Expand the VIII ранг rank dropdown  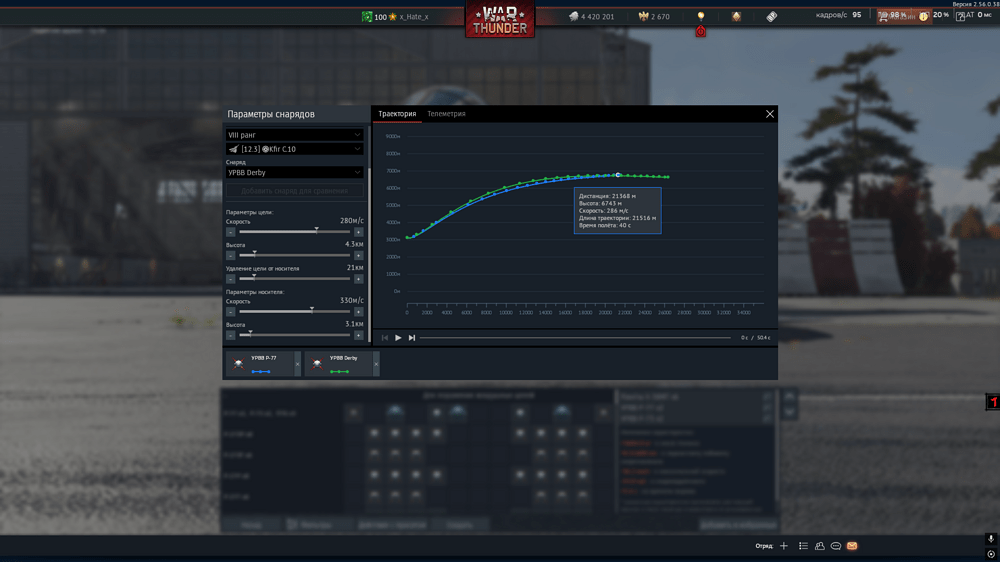294,135
